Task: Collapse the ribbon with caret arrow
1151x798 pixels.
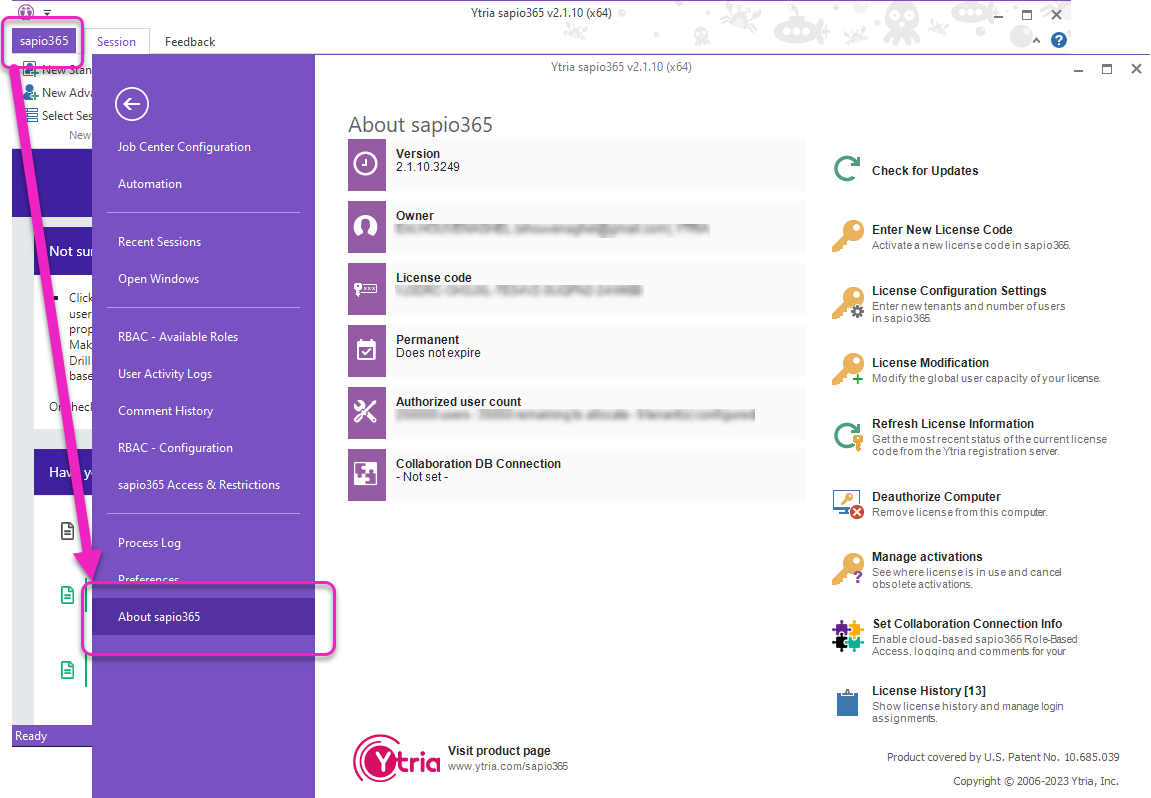Action: [1036, 41]
